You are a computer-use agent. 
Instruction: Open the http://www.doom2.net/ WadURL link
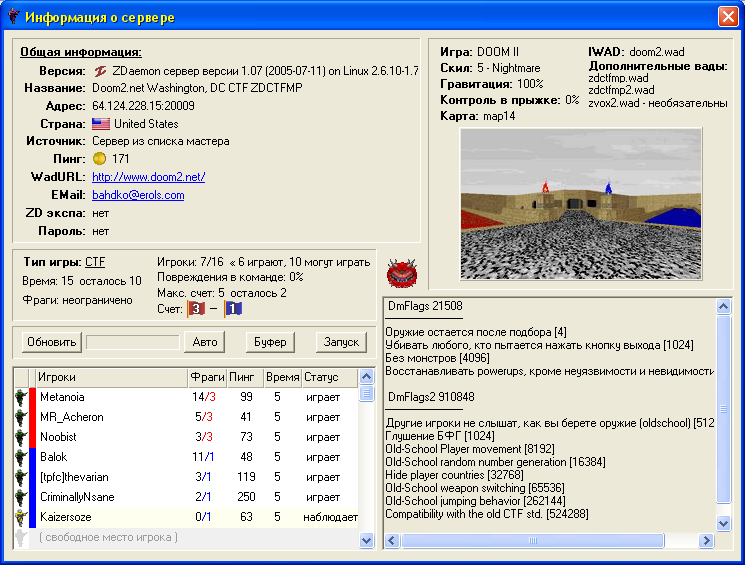[x=148, y=177]
